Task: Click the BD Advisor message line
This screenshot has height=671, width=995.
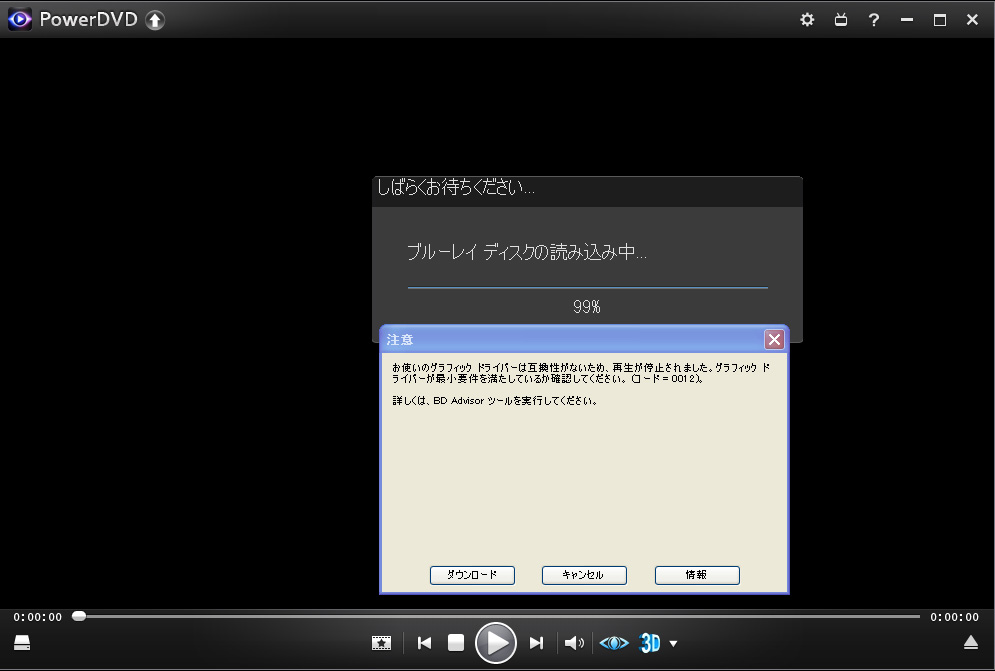Action: point(495,401)
